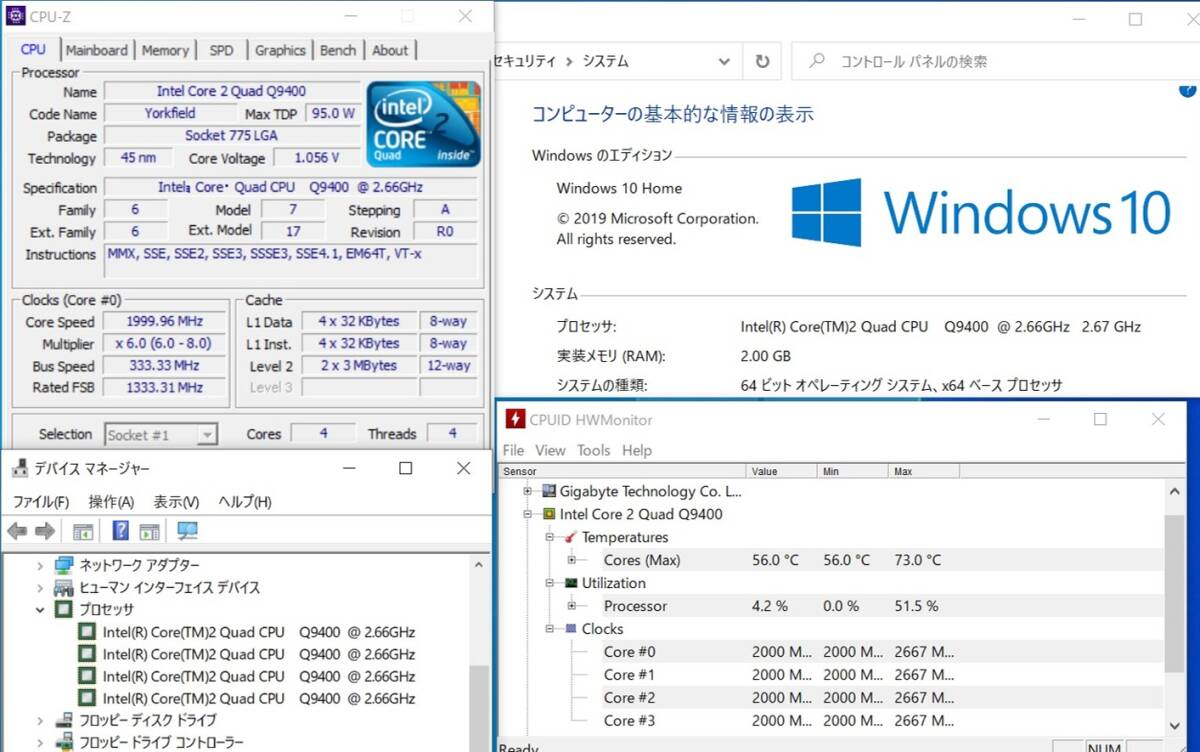The image size is (1200, 752).
Task: Click フロッピー ドライブ コントローラー icon
Action: point(64,742)
